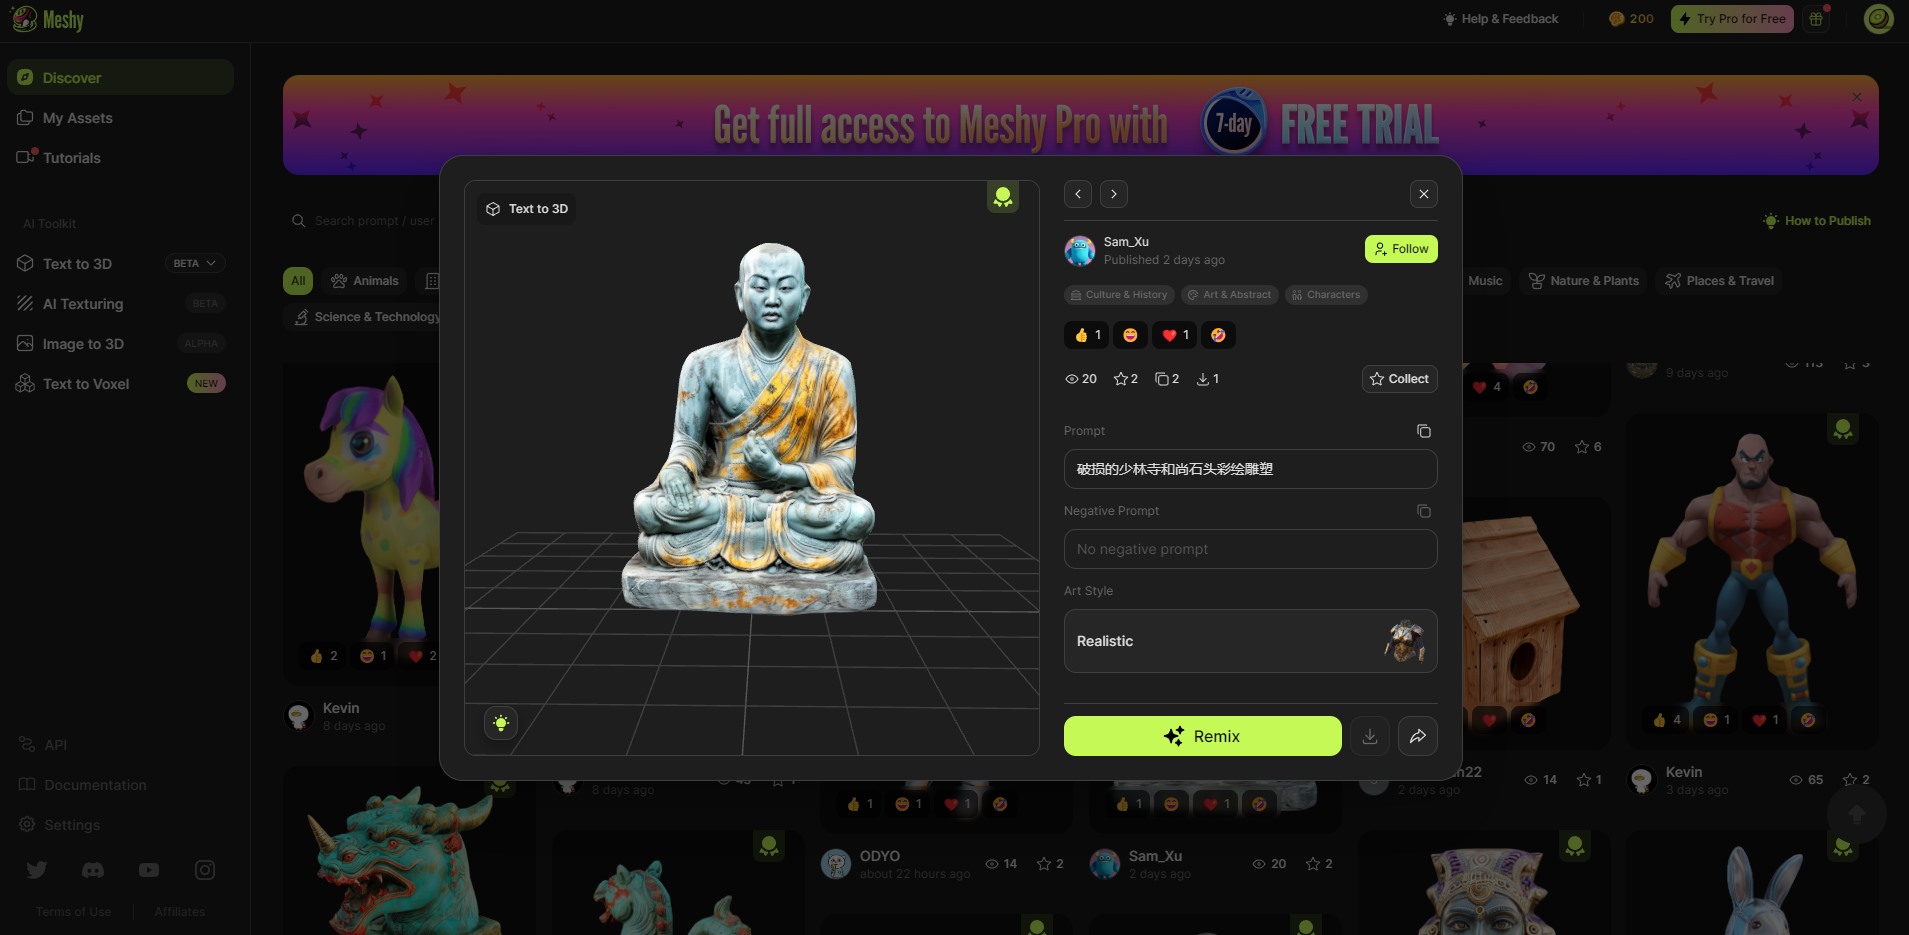The height and width of the screenshot is (935, 1909).
Task: Open the Discover page
Action: point(120,77)
